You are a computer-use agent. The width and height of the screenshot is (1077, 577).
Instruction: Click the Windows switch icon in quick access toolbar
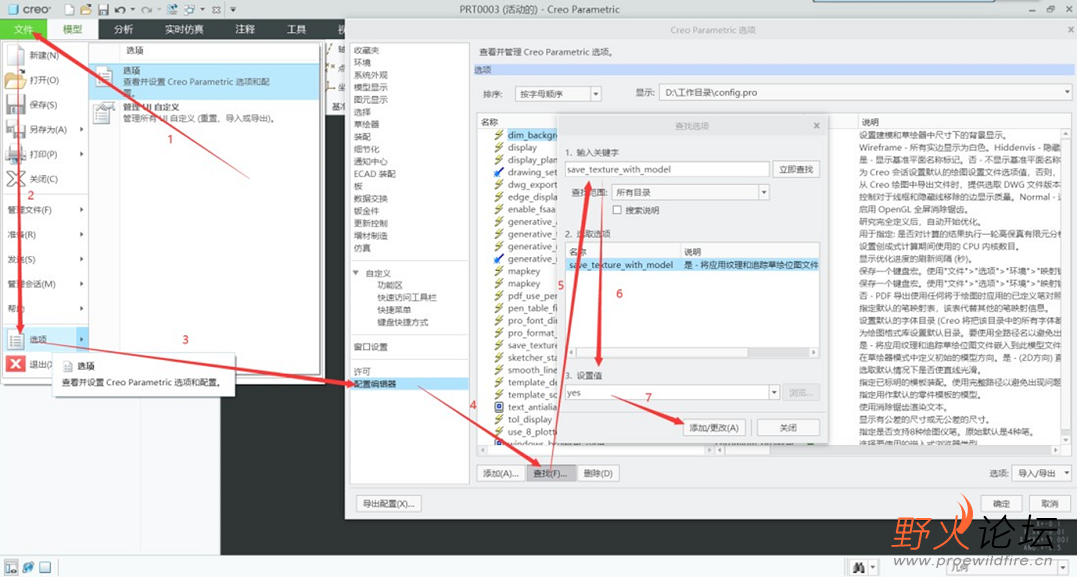[189, 10]
